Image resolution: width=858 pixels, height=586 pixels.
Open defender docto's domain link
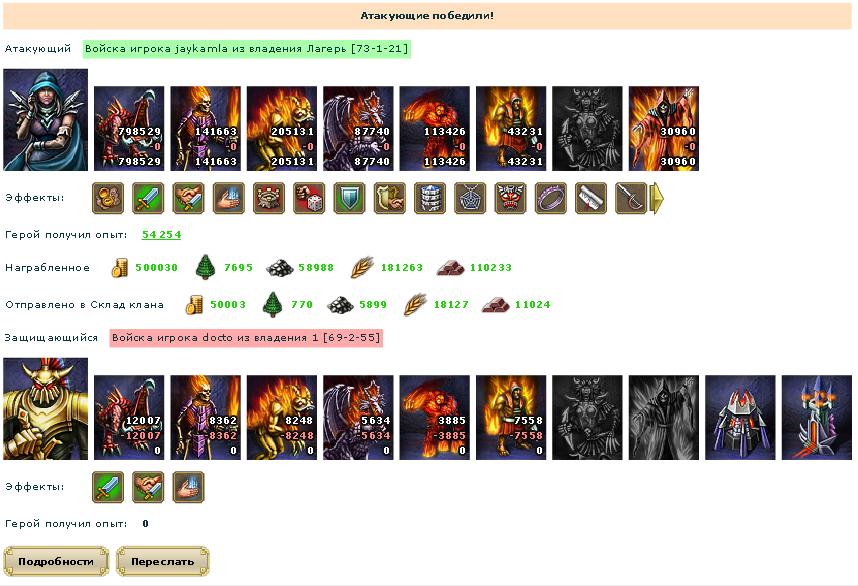point(246,338)
